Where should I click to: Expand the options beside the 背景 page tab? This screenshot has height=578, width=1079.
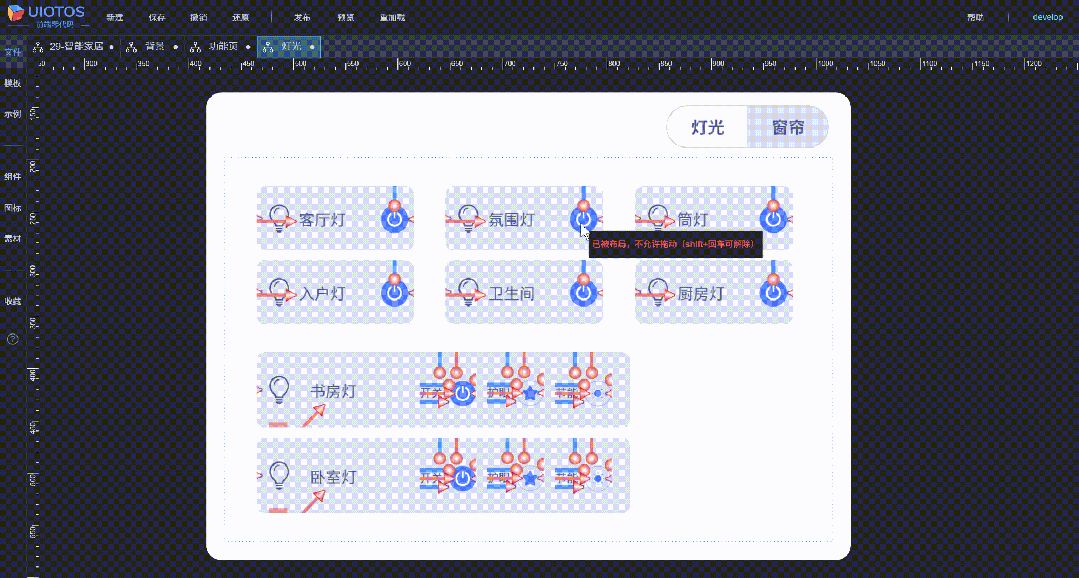[x=177, y=47]
